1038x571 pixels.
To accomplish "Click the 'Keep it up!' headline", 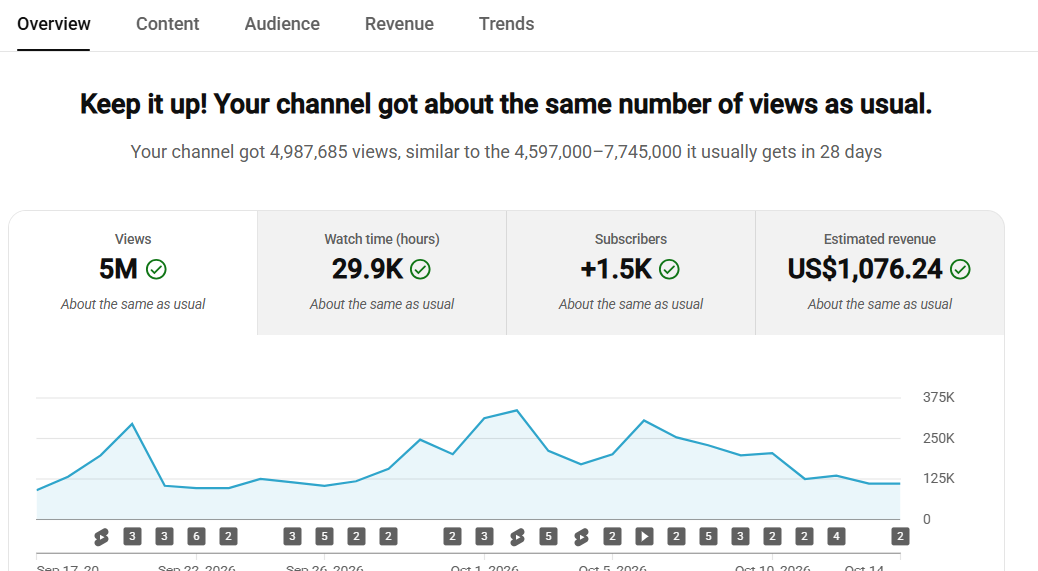I will pyautogui.click(x=506, y=105).
